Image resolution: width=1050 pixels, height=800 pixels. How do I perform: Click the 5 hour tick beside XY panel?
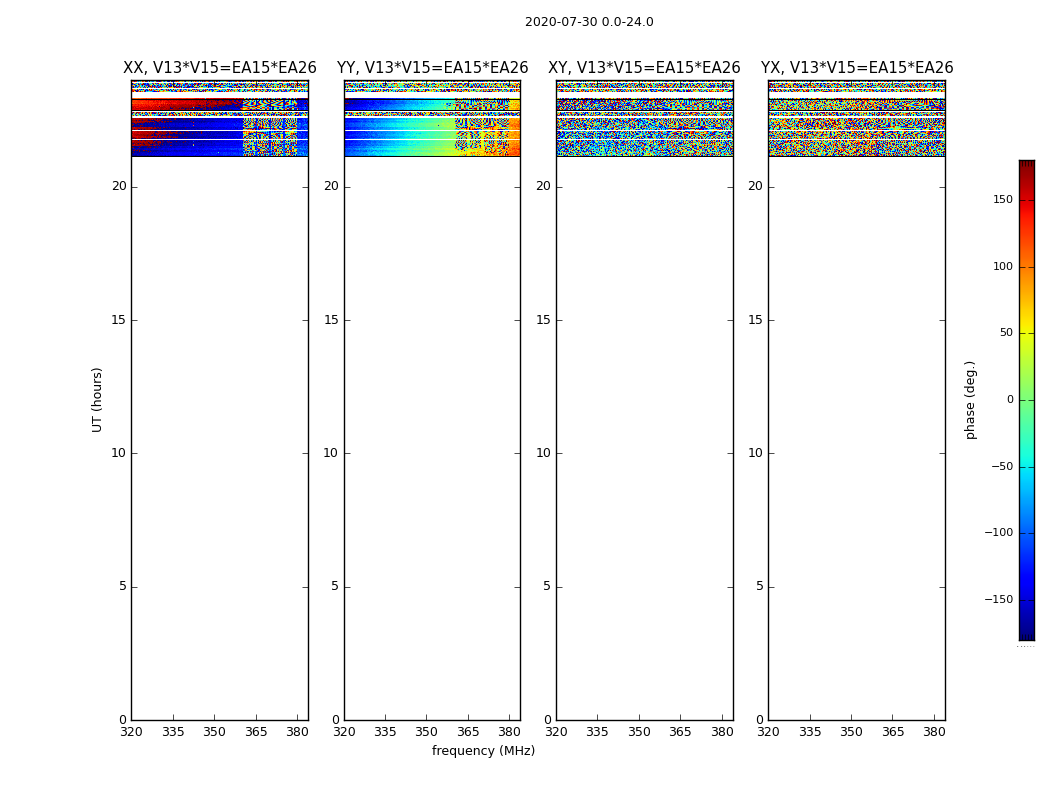(x=547, y=587)
